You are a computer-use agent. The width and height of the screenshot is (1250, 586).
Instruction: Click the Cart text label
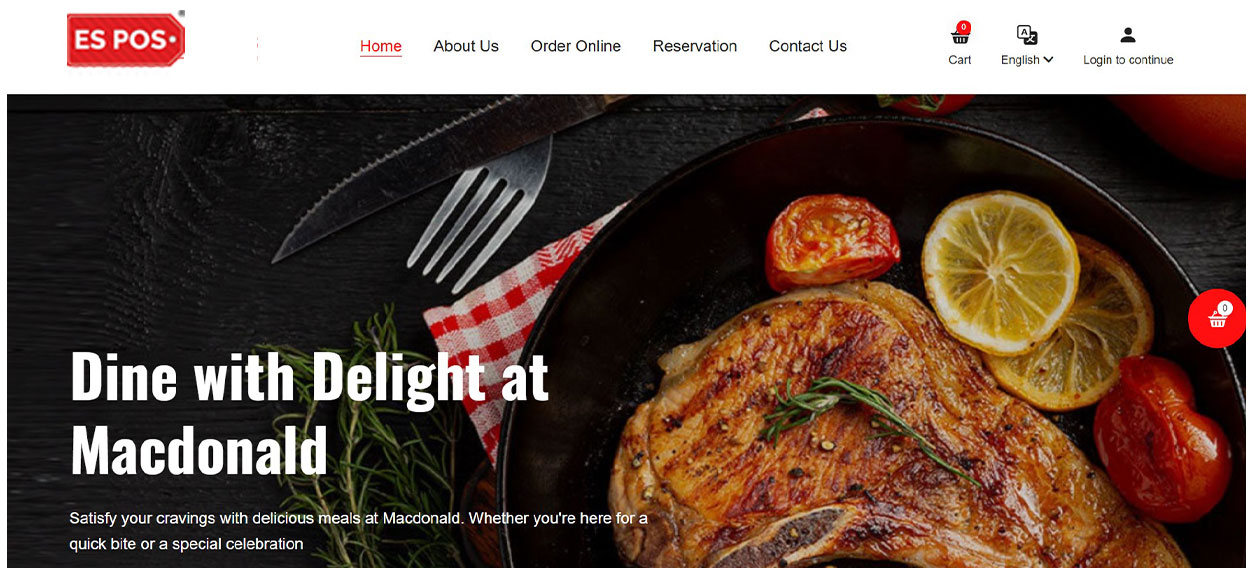pyautogui.click(x=960, y=60)
